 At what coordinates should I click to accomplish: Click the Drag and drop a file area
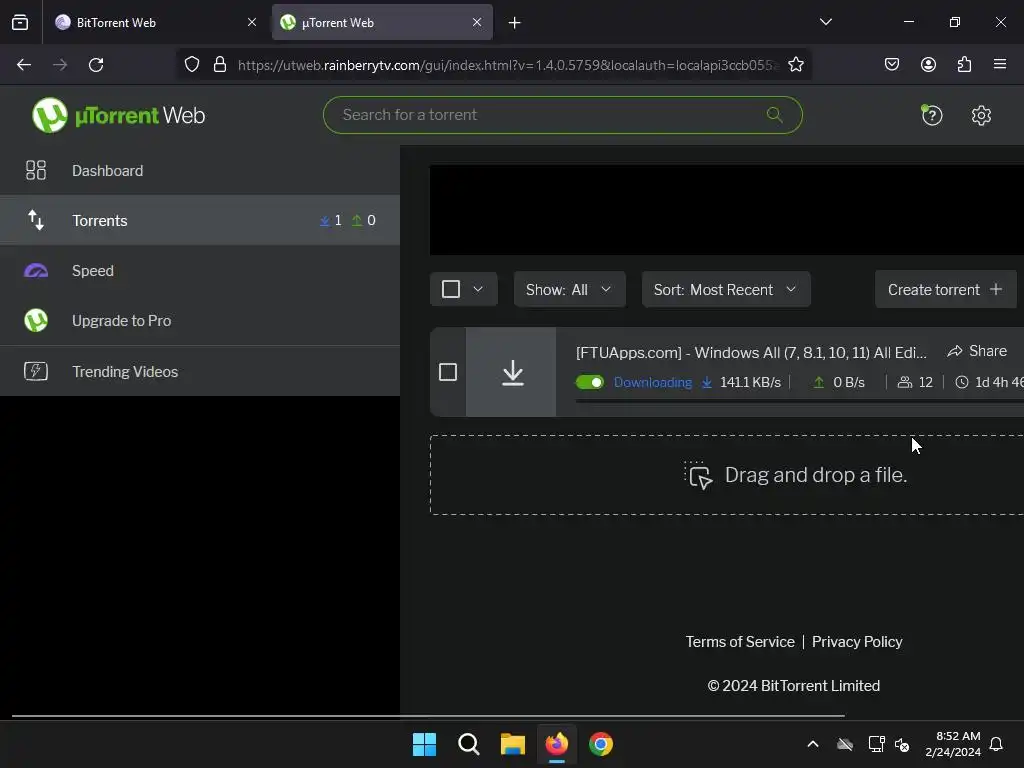tap(726, 475)
